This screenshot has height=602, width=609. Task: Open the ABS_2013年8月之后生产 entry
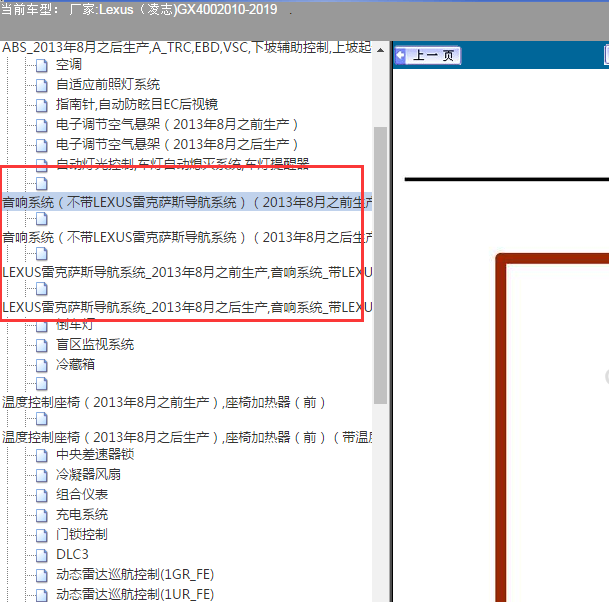[187, 47]
